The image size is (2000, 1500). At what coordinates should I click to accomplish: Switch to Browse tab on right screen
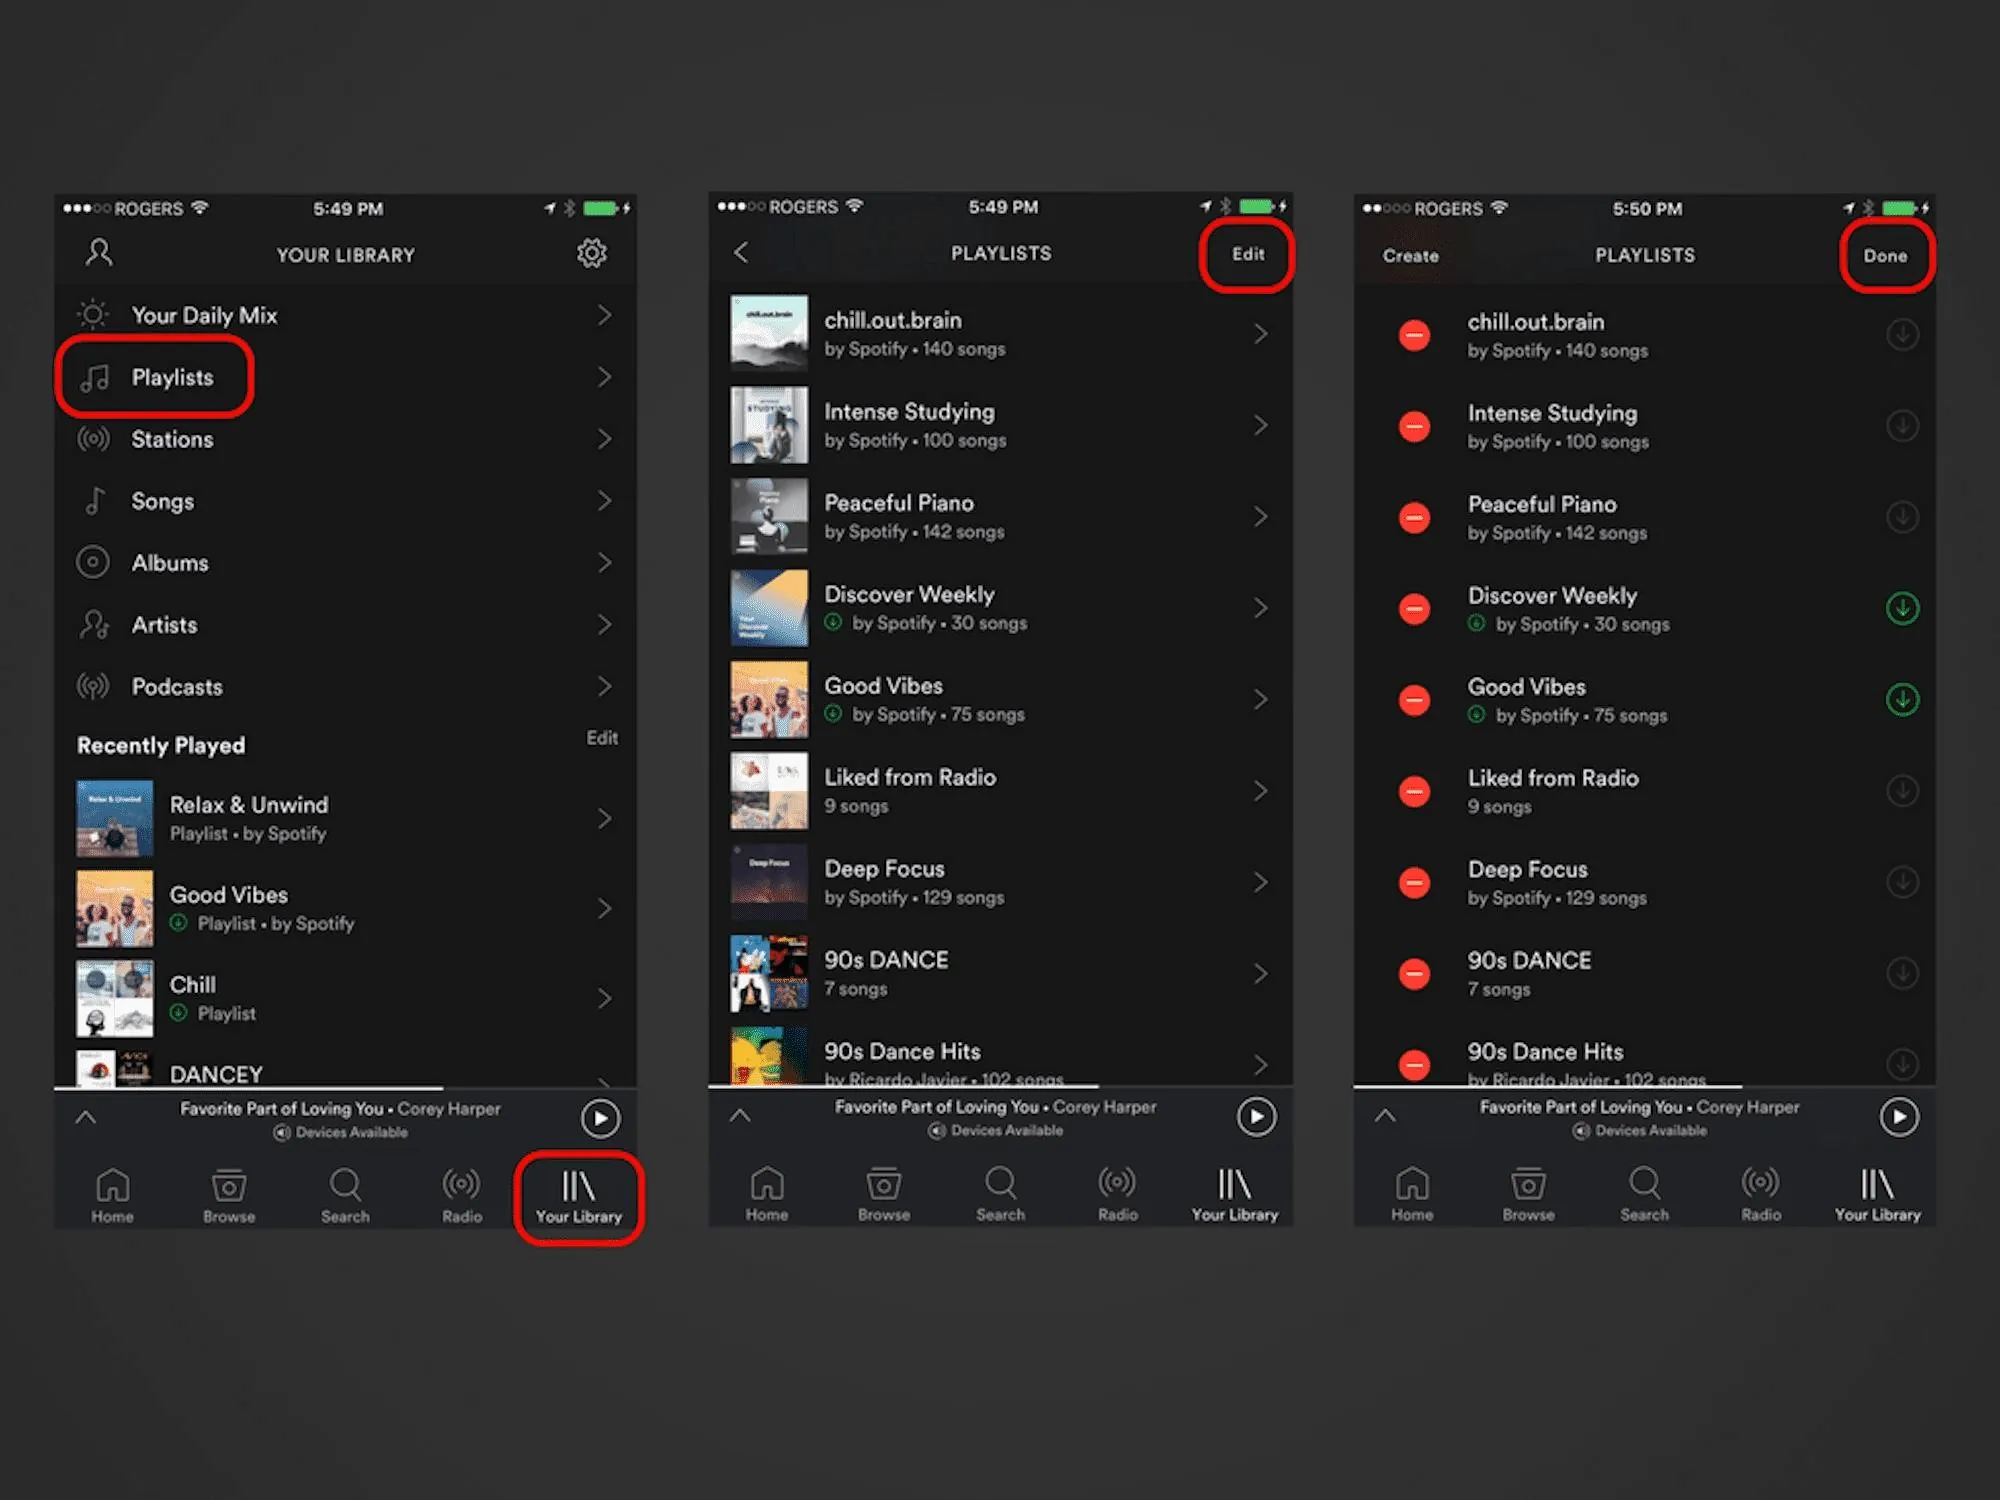[1528, 1194]
